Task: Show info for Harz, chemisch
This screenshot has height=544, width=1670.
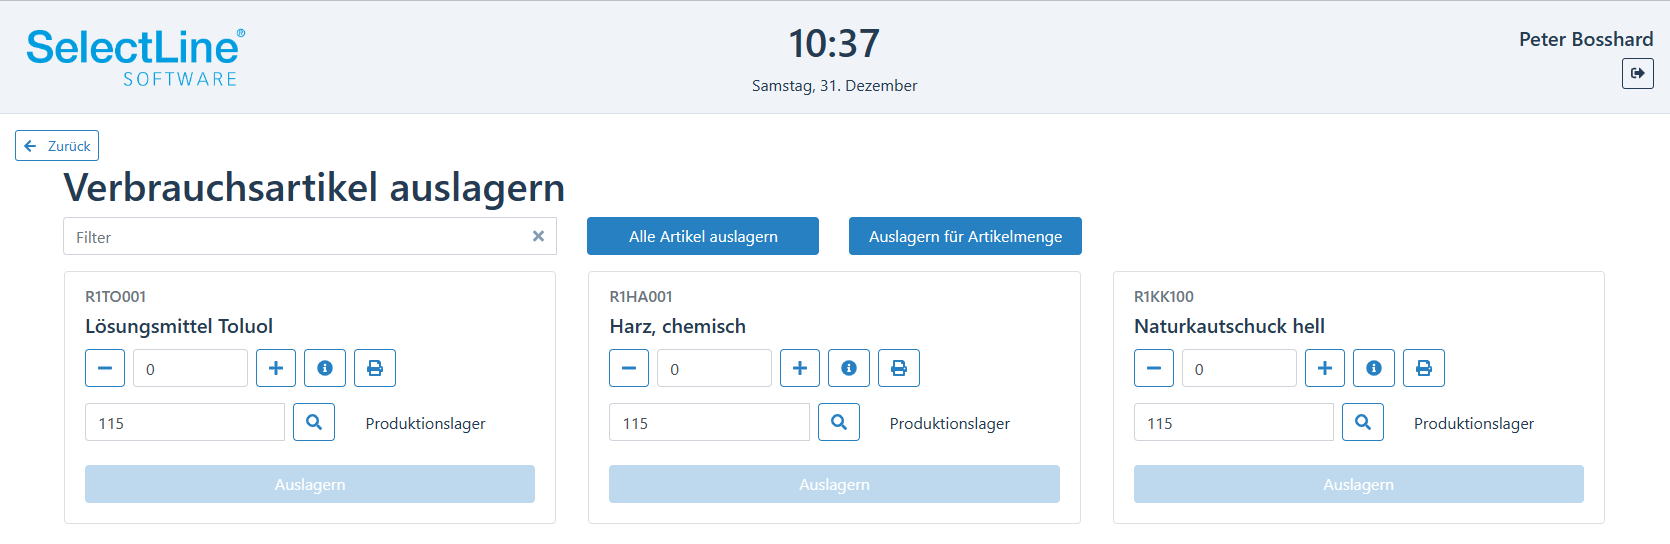Action: (x=849, y=368)
